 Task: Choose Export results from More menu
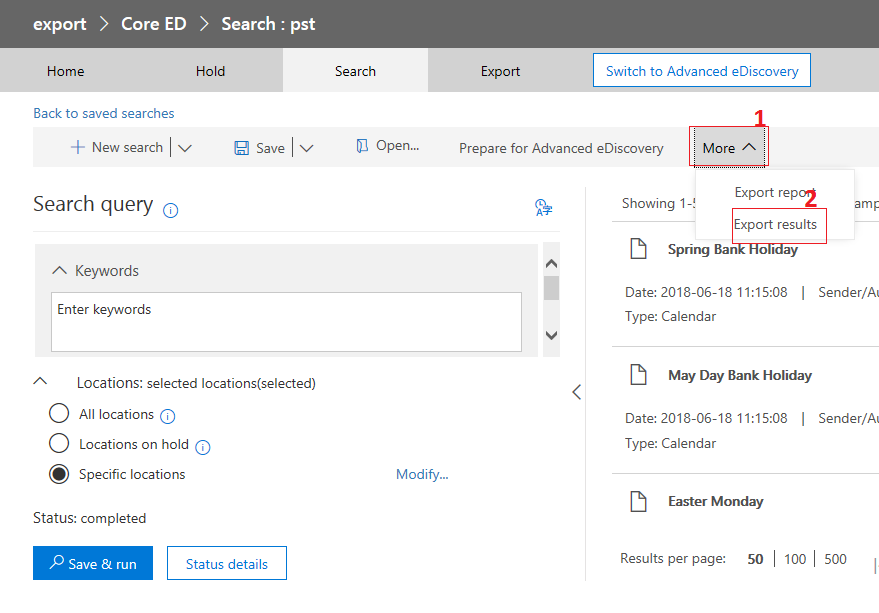pyautogui.click(x=775, y=224)
